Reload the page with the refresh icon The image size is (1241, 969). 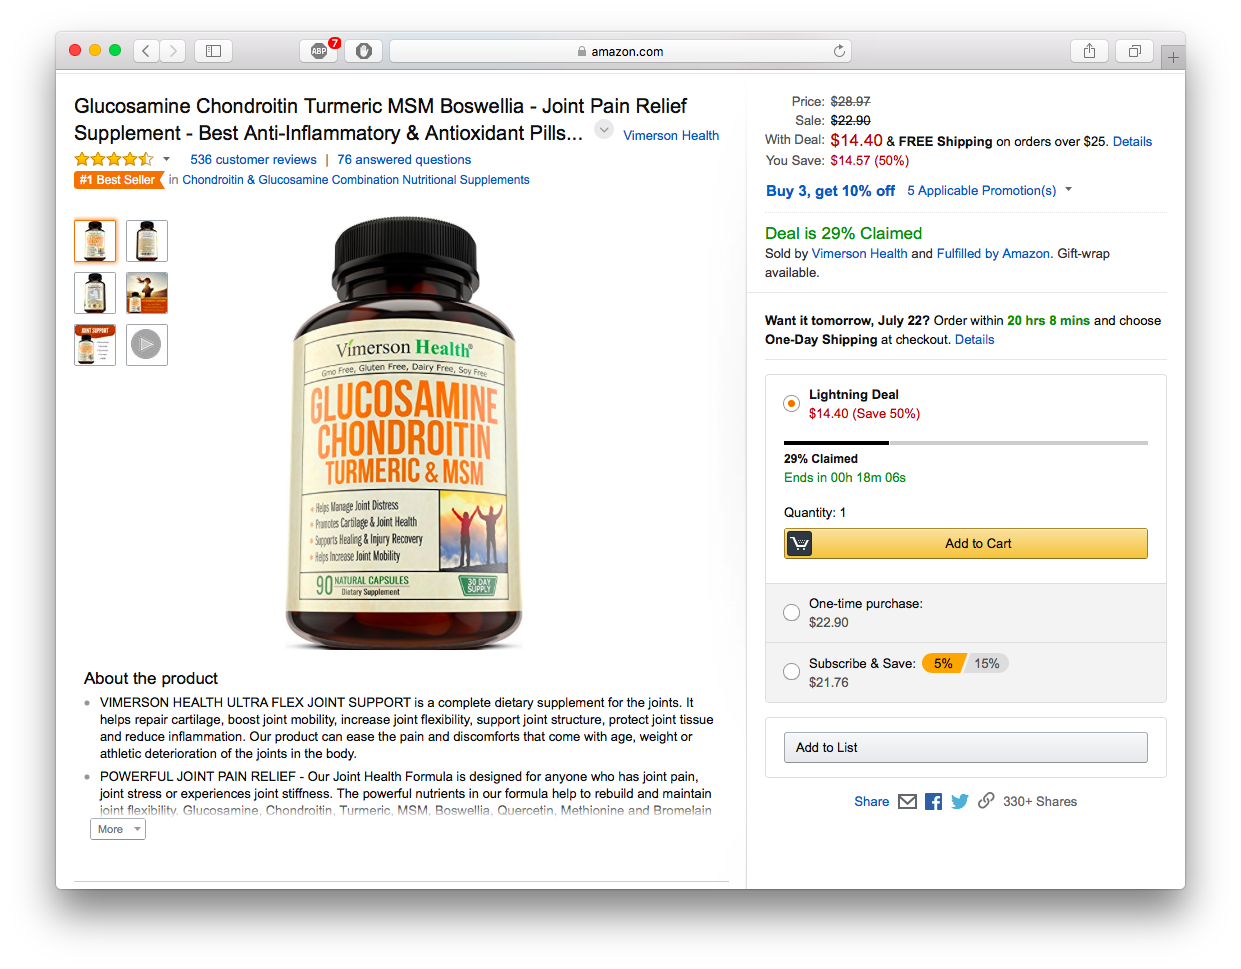coord(839,51)
